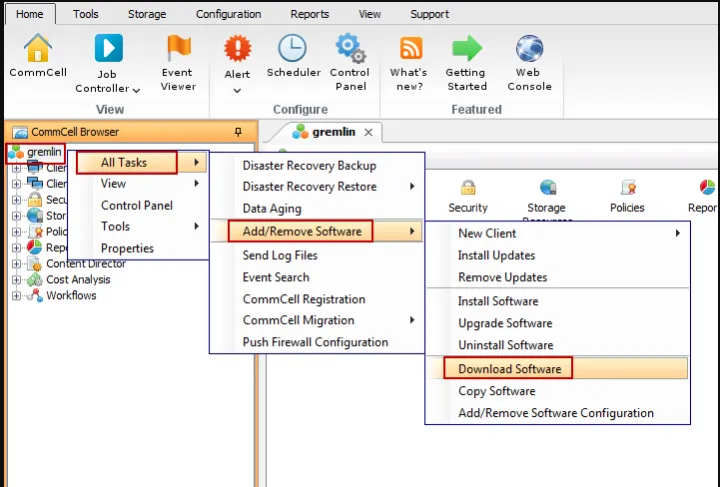Open CommCell Migration submenu

[317, 320]
